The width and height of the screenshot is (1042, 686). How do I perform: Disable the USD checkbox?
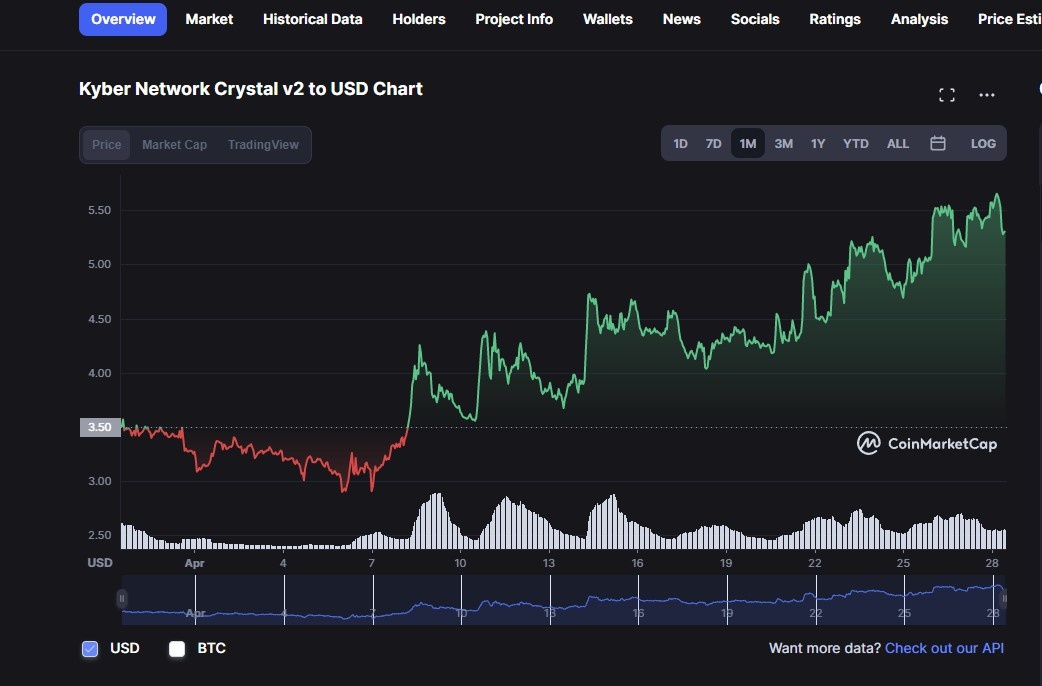pos(90,649)
